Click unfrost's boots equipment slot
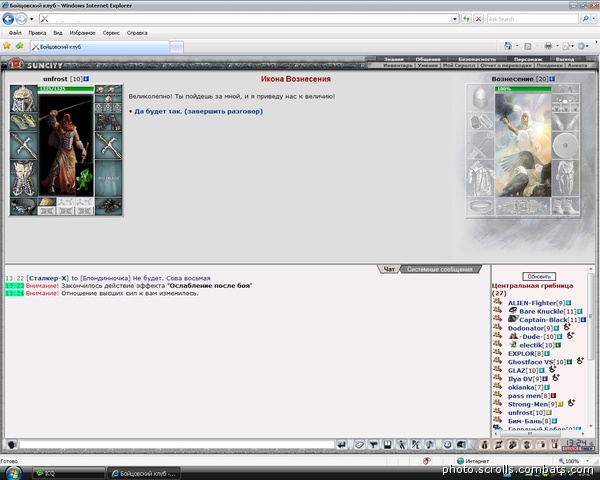Screen dimensions: 600x480 [x=108, y=206]
